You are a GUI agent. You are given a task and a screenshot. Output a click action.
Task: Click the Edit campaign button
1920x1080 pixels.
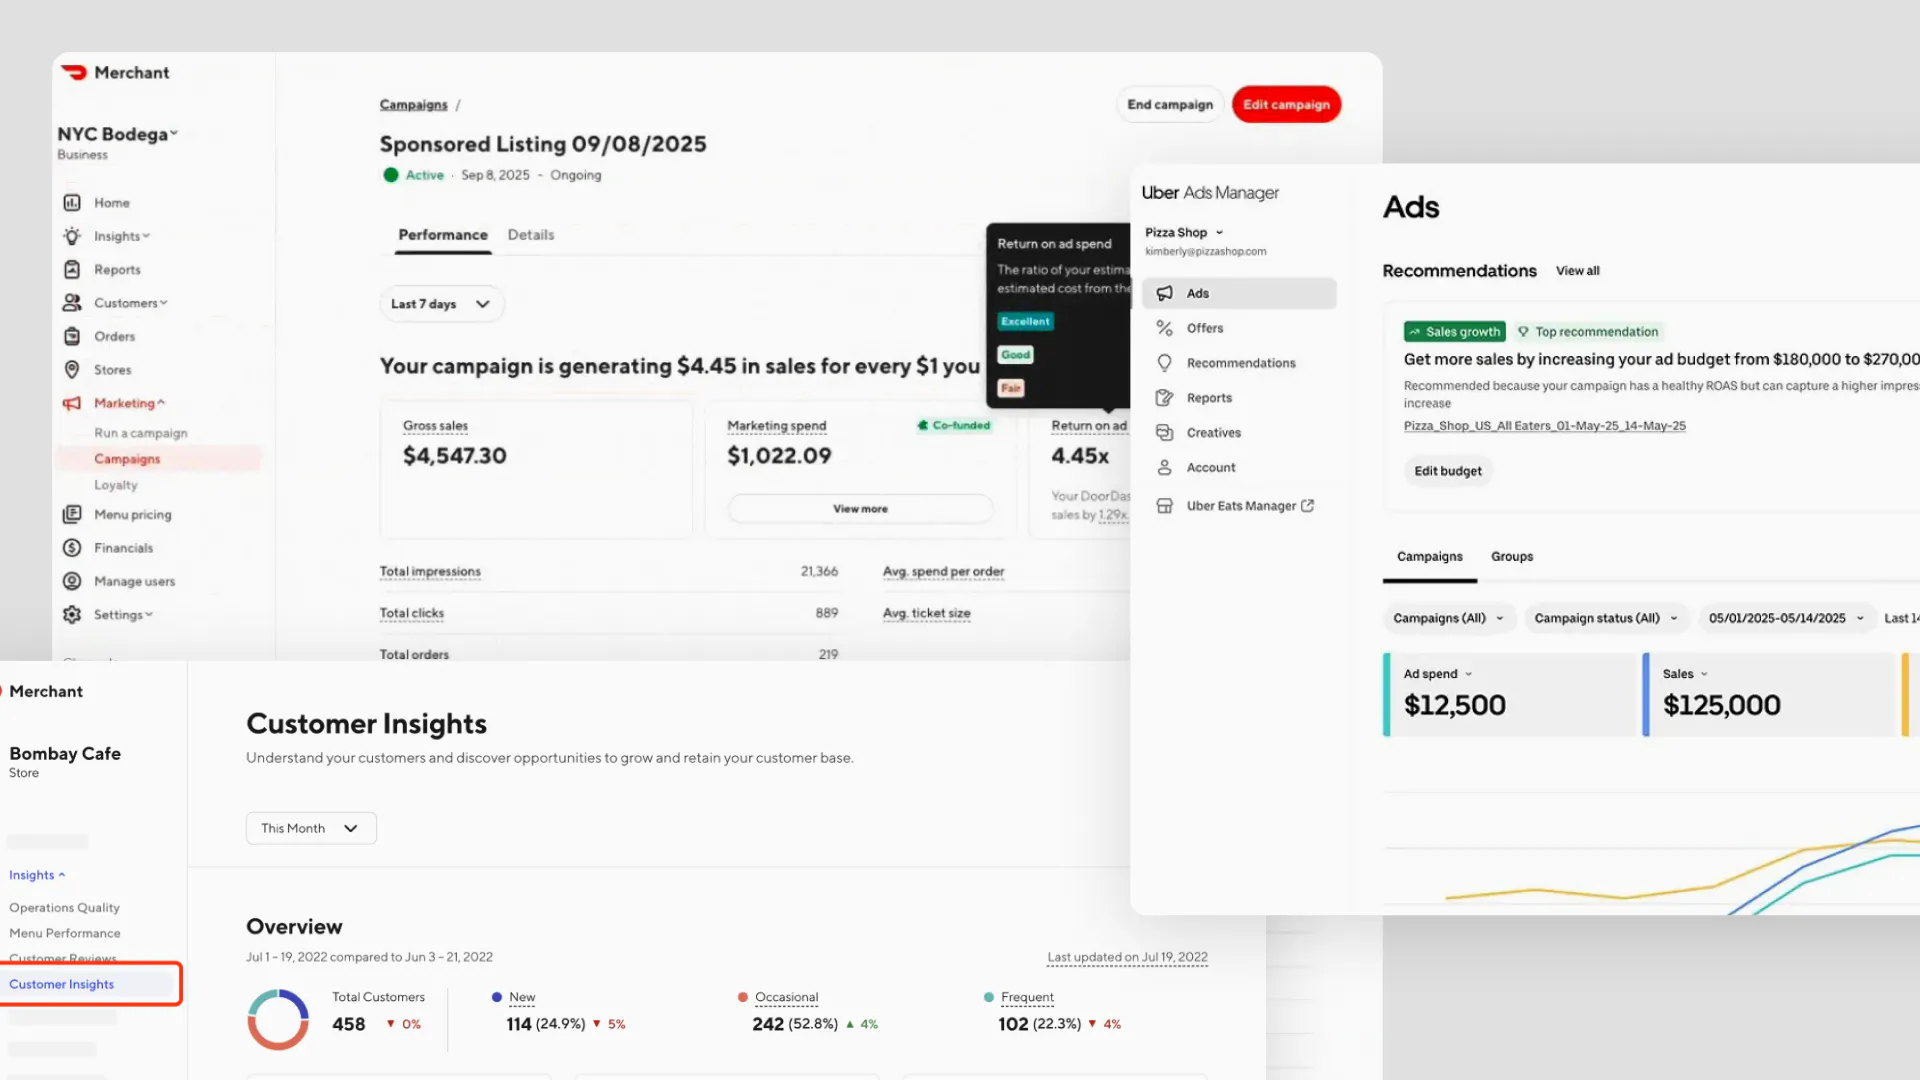tap(1286, 104)
